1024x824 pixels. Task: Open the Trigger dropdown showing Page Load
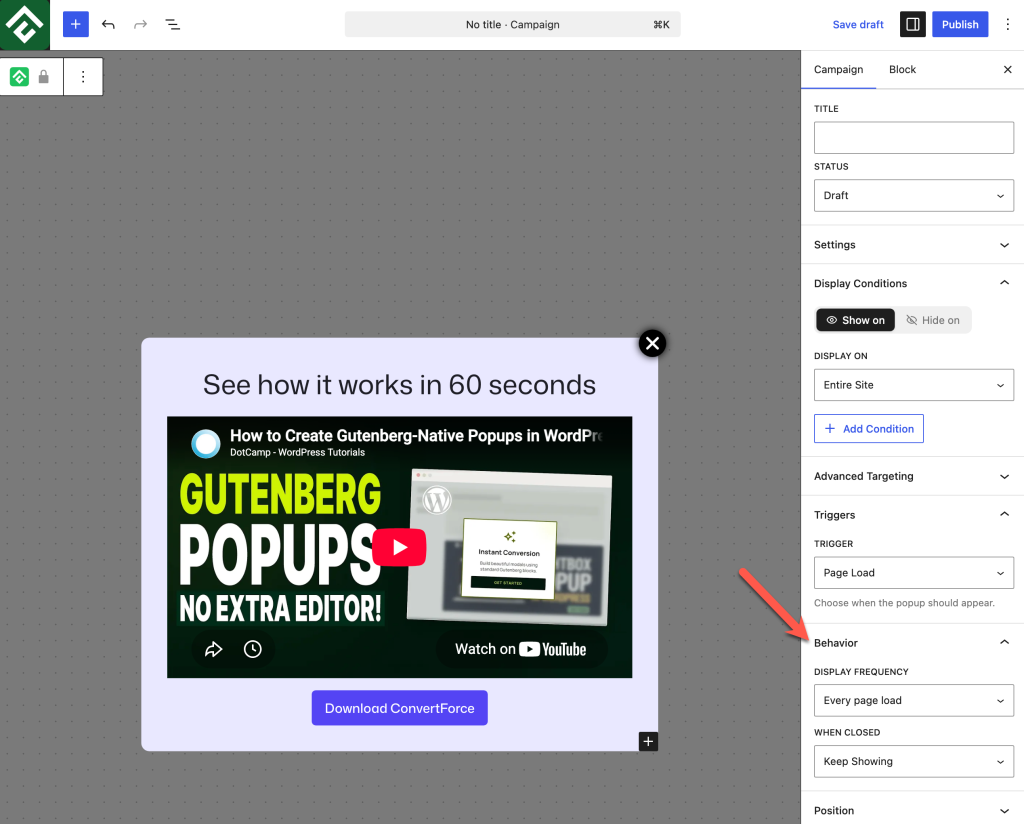pyautogui.click(x=913, y=573)
